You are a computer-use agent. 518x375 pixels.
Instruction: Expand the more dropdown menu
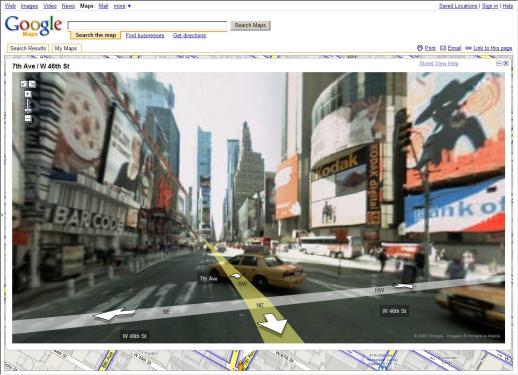click(122, 6)
